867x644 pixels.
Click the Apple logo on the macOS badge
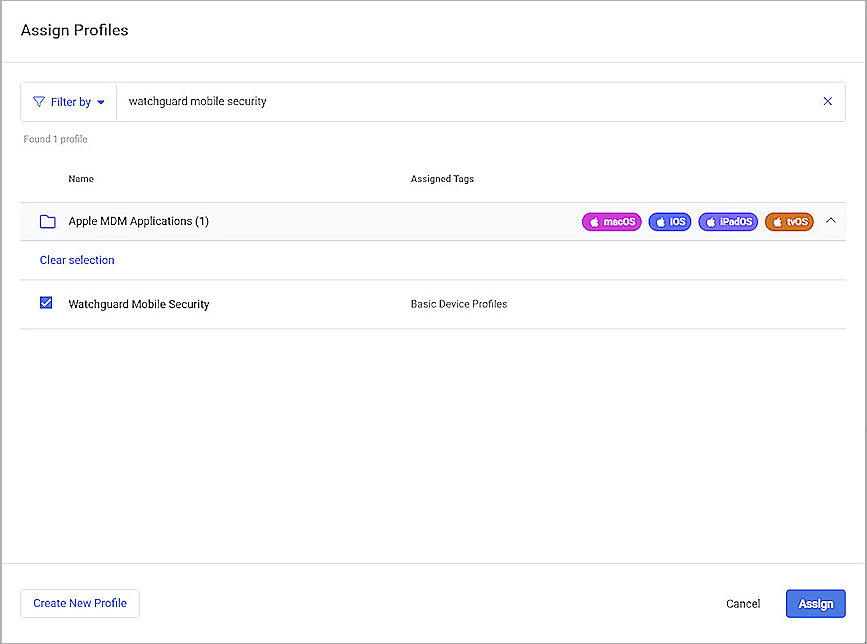tap(592, 221)
